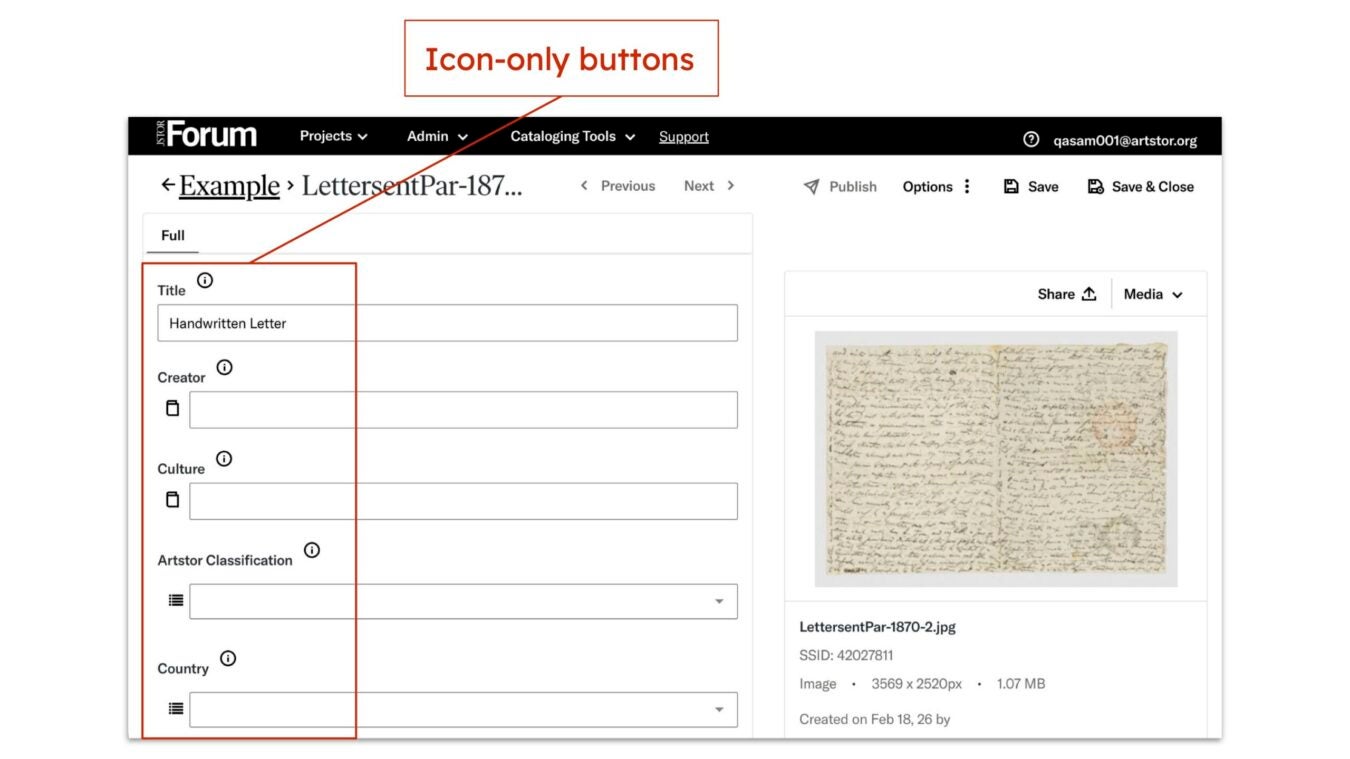
Task: Click the list icon beside Artstor Classification
Action: [175, 600]
